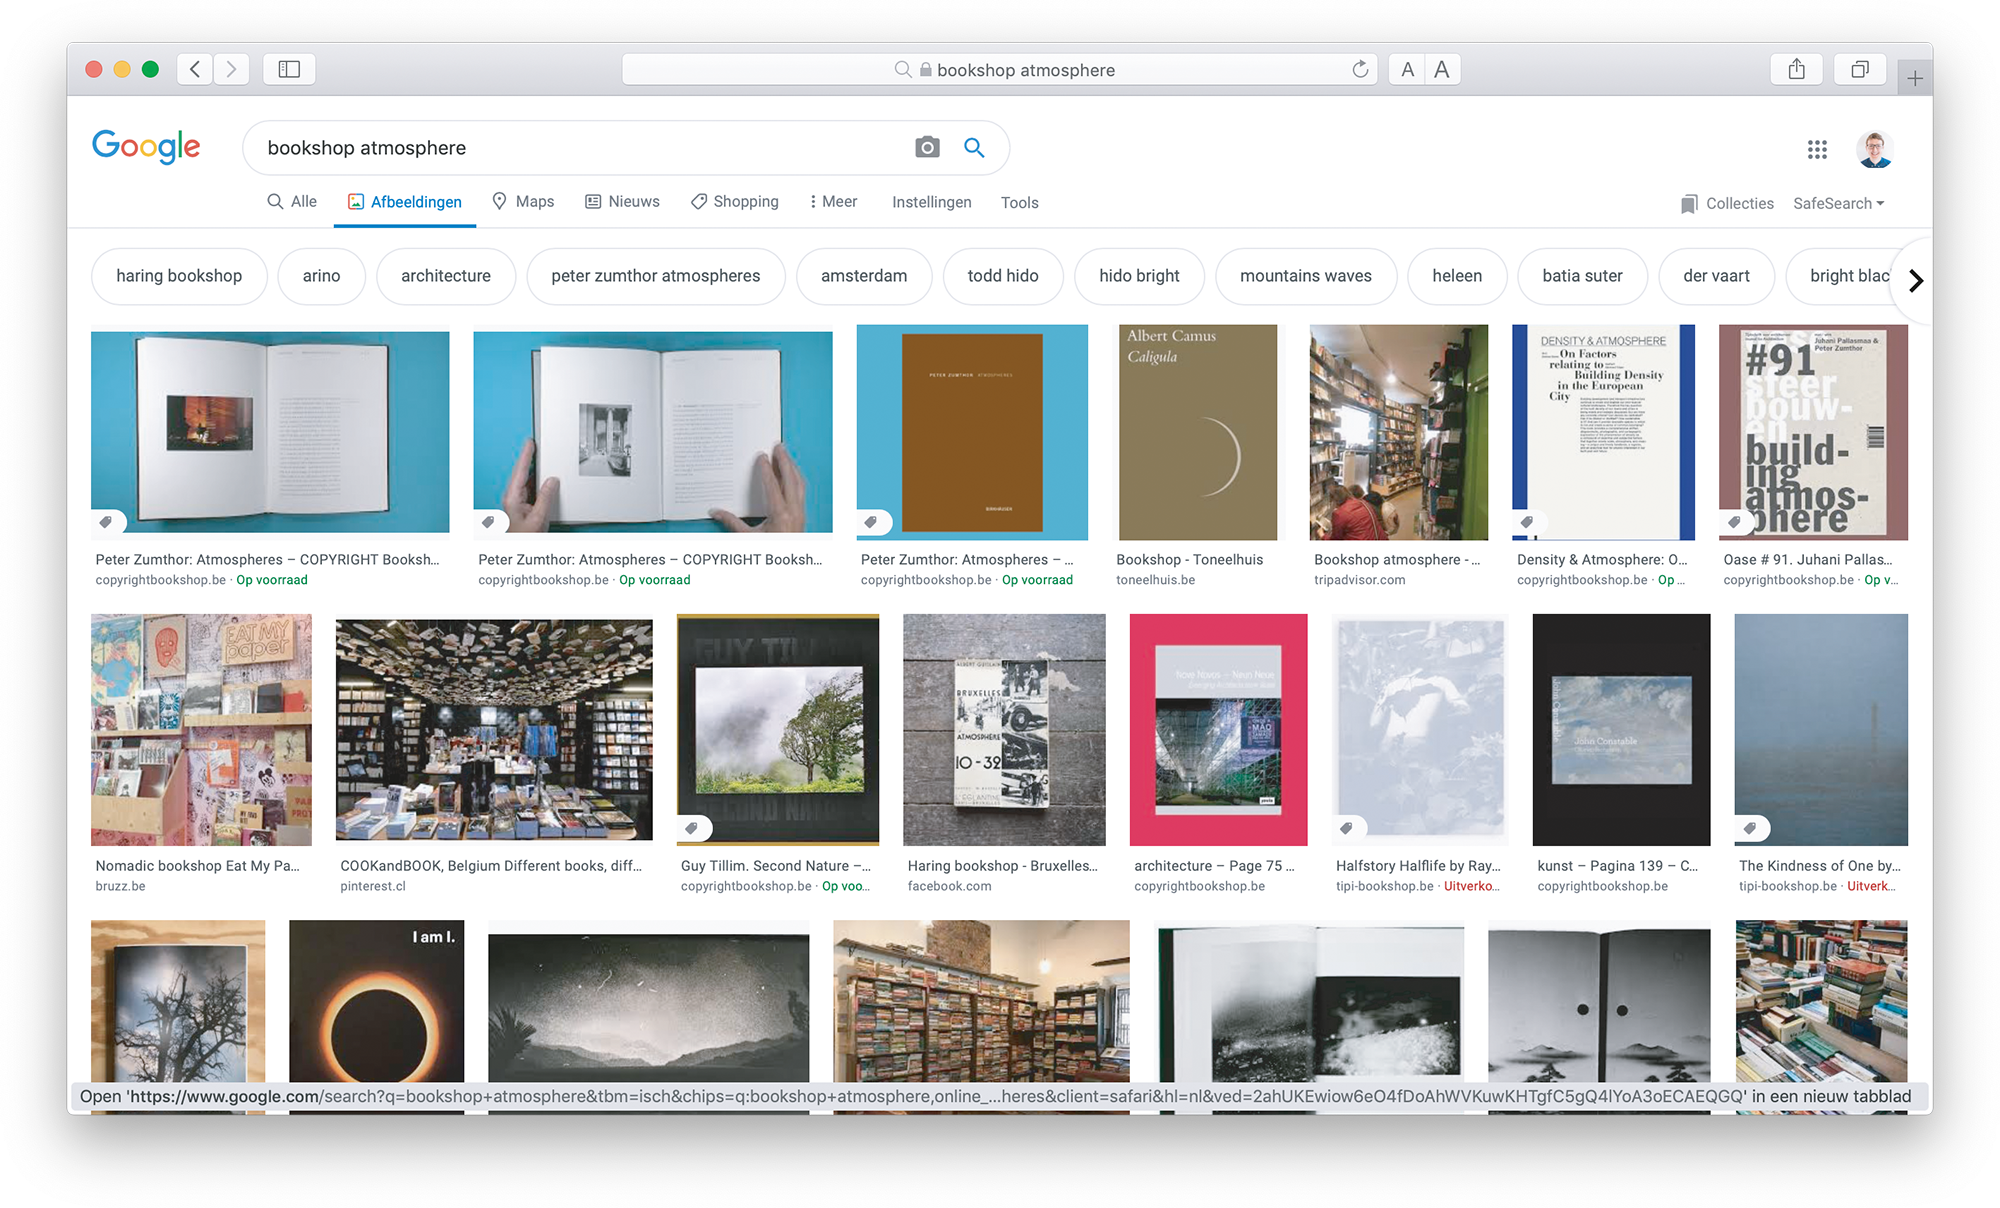Open the Nieuws tab
The height and width of the screenshot is (1208, 2000).
point(622,202)
